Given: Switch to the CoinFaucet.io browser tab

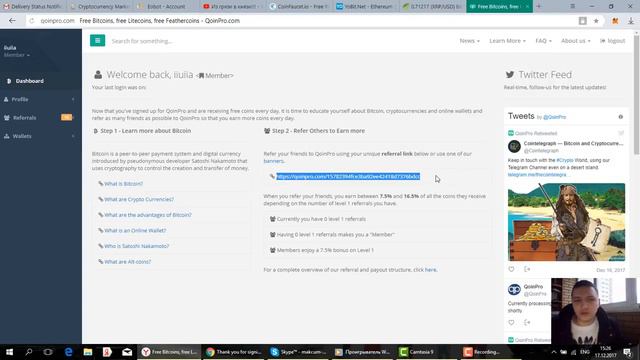Looking at the screenshot, I should pos(300,7).
